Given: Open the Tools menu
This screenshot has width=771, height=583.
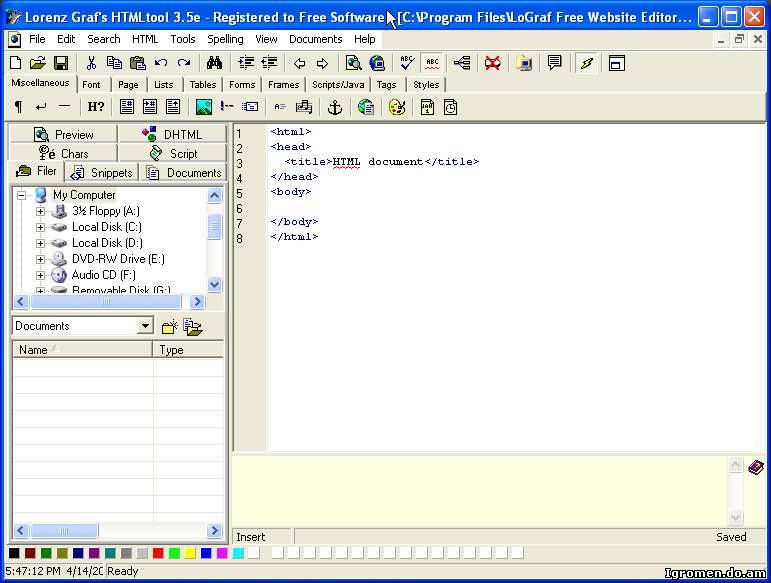Looking at the screenshot, I should point(183,39).
